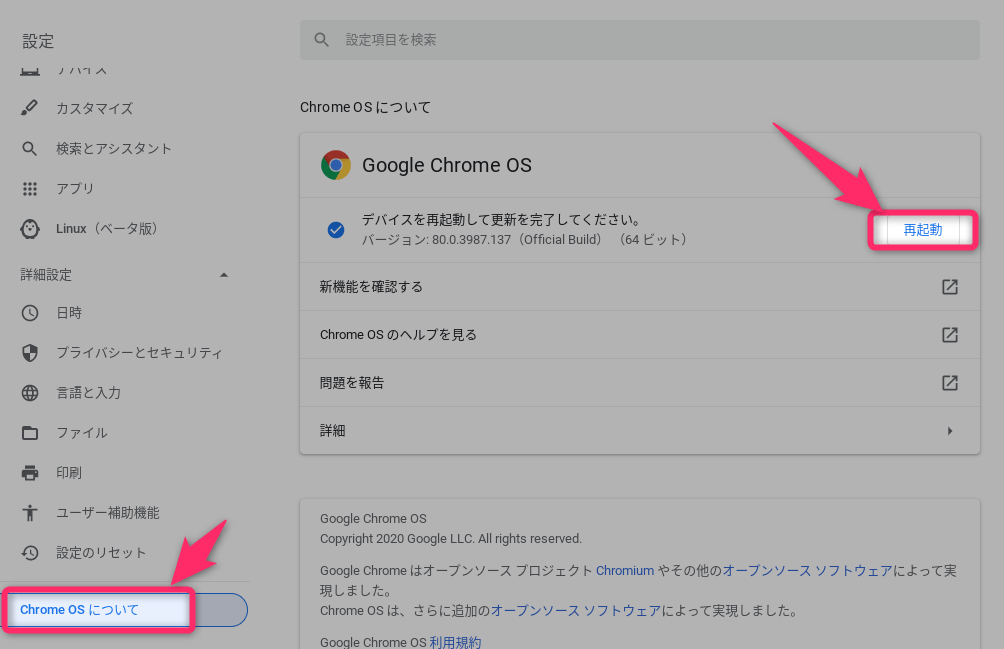Viewport: 1004px width, 649px height.
Task: Open 設定のリセット section
Action: pos(101,553)
